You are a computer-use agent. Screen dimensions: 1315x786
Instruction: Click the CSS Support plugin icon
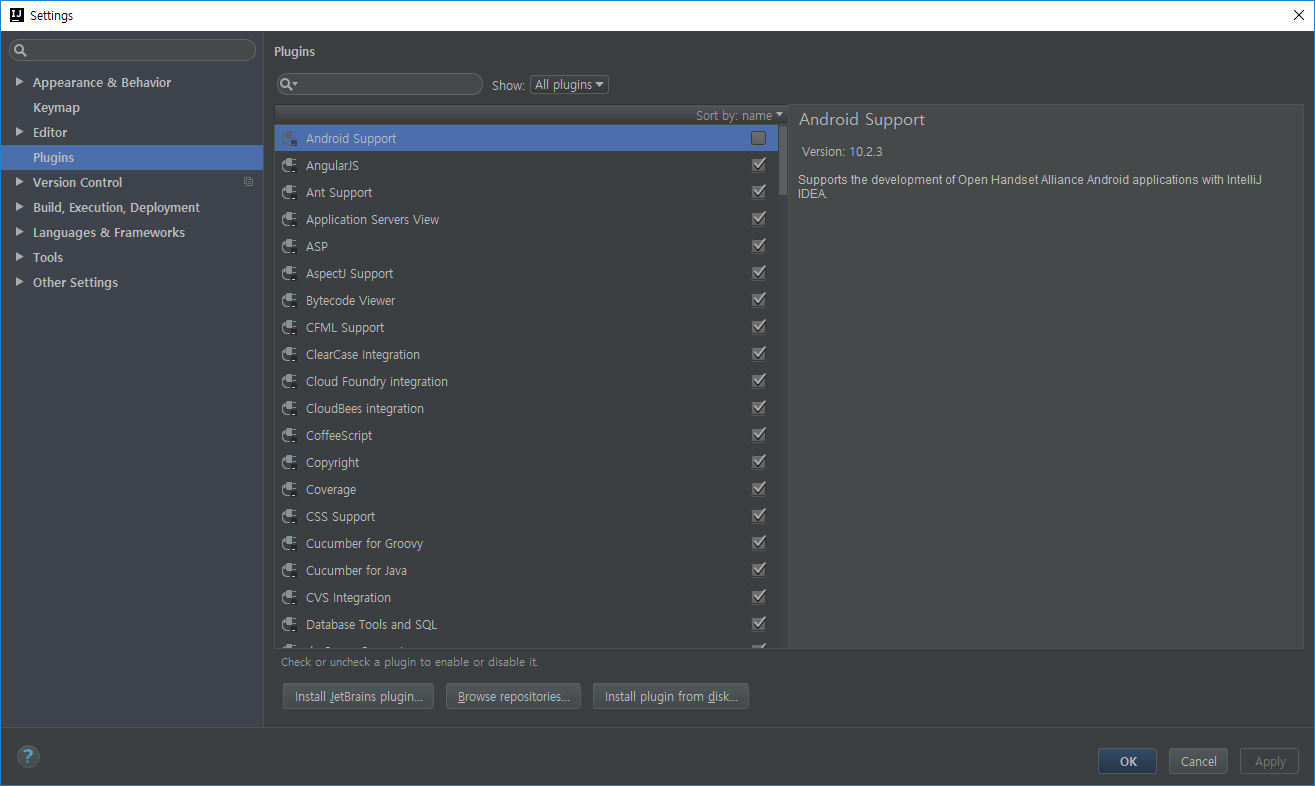tap(290, 517)
